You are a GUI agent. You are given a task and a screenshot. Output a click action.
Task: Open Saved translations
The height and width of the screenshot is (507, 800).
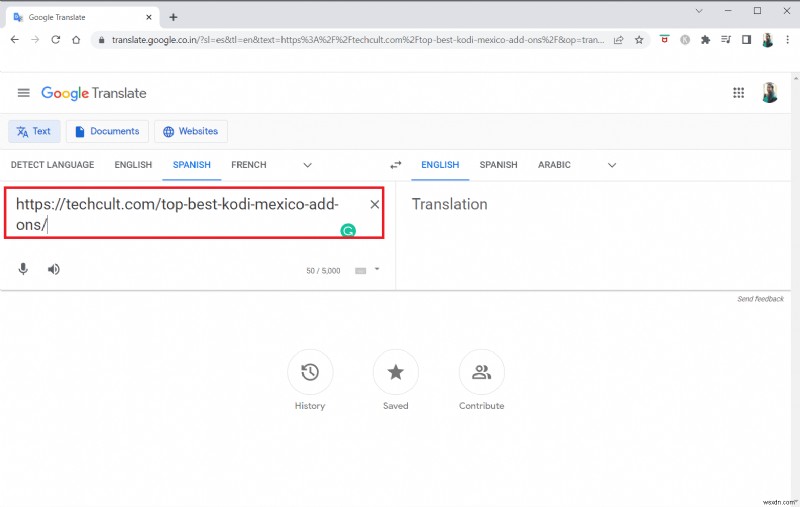(x=395, y=381)
